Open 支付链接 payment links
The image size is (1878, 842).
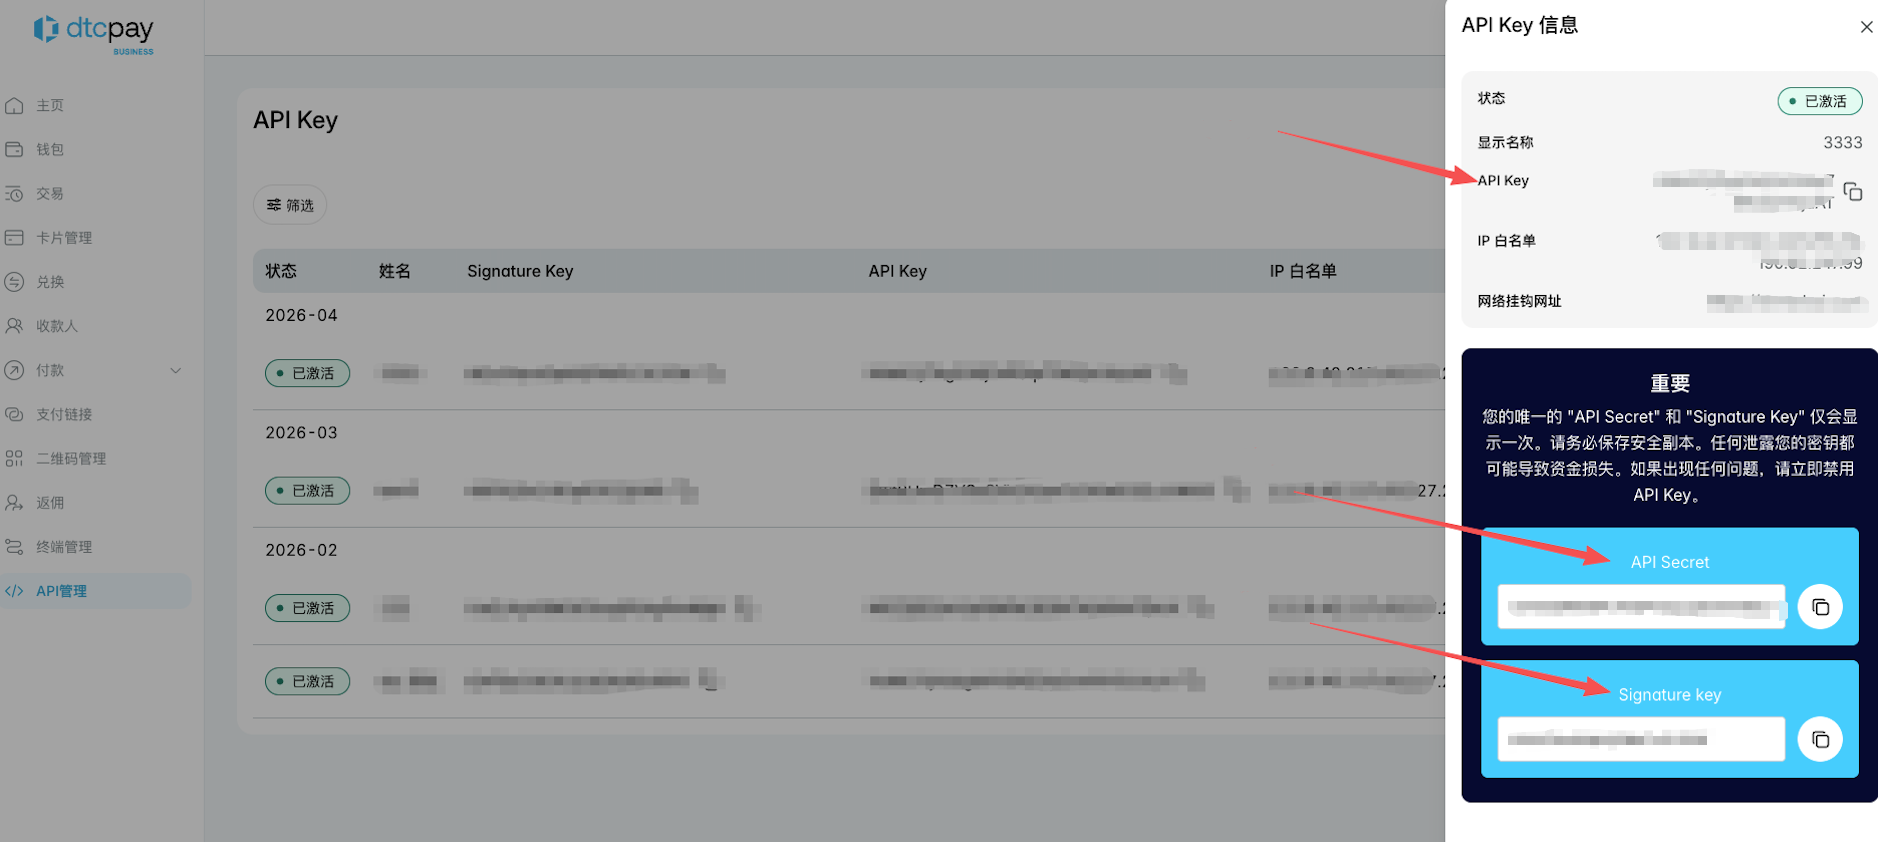tap(64, 414)
